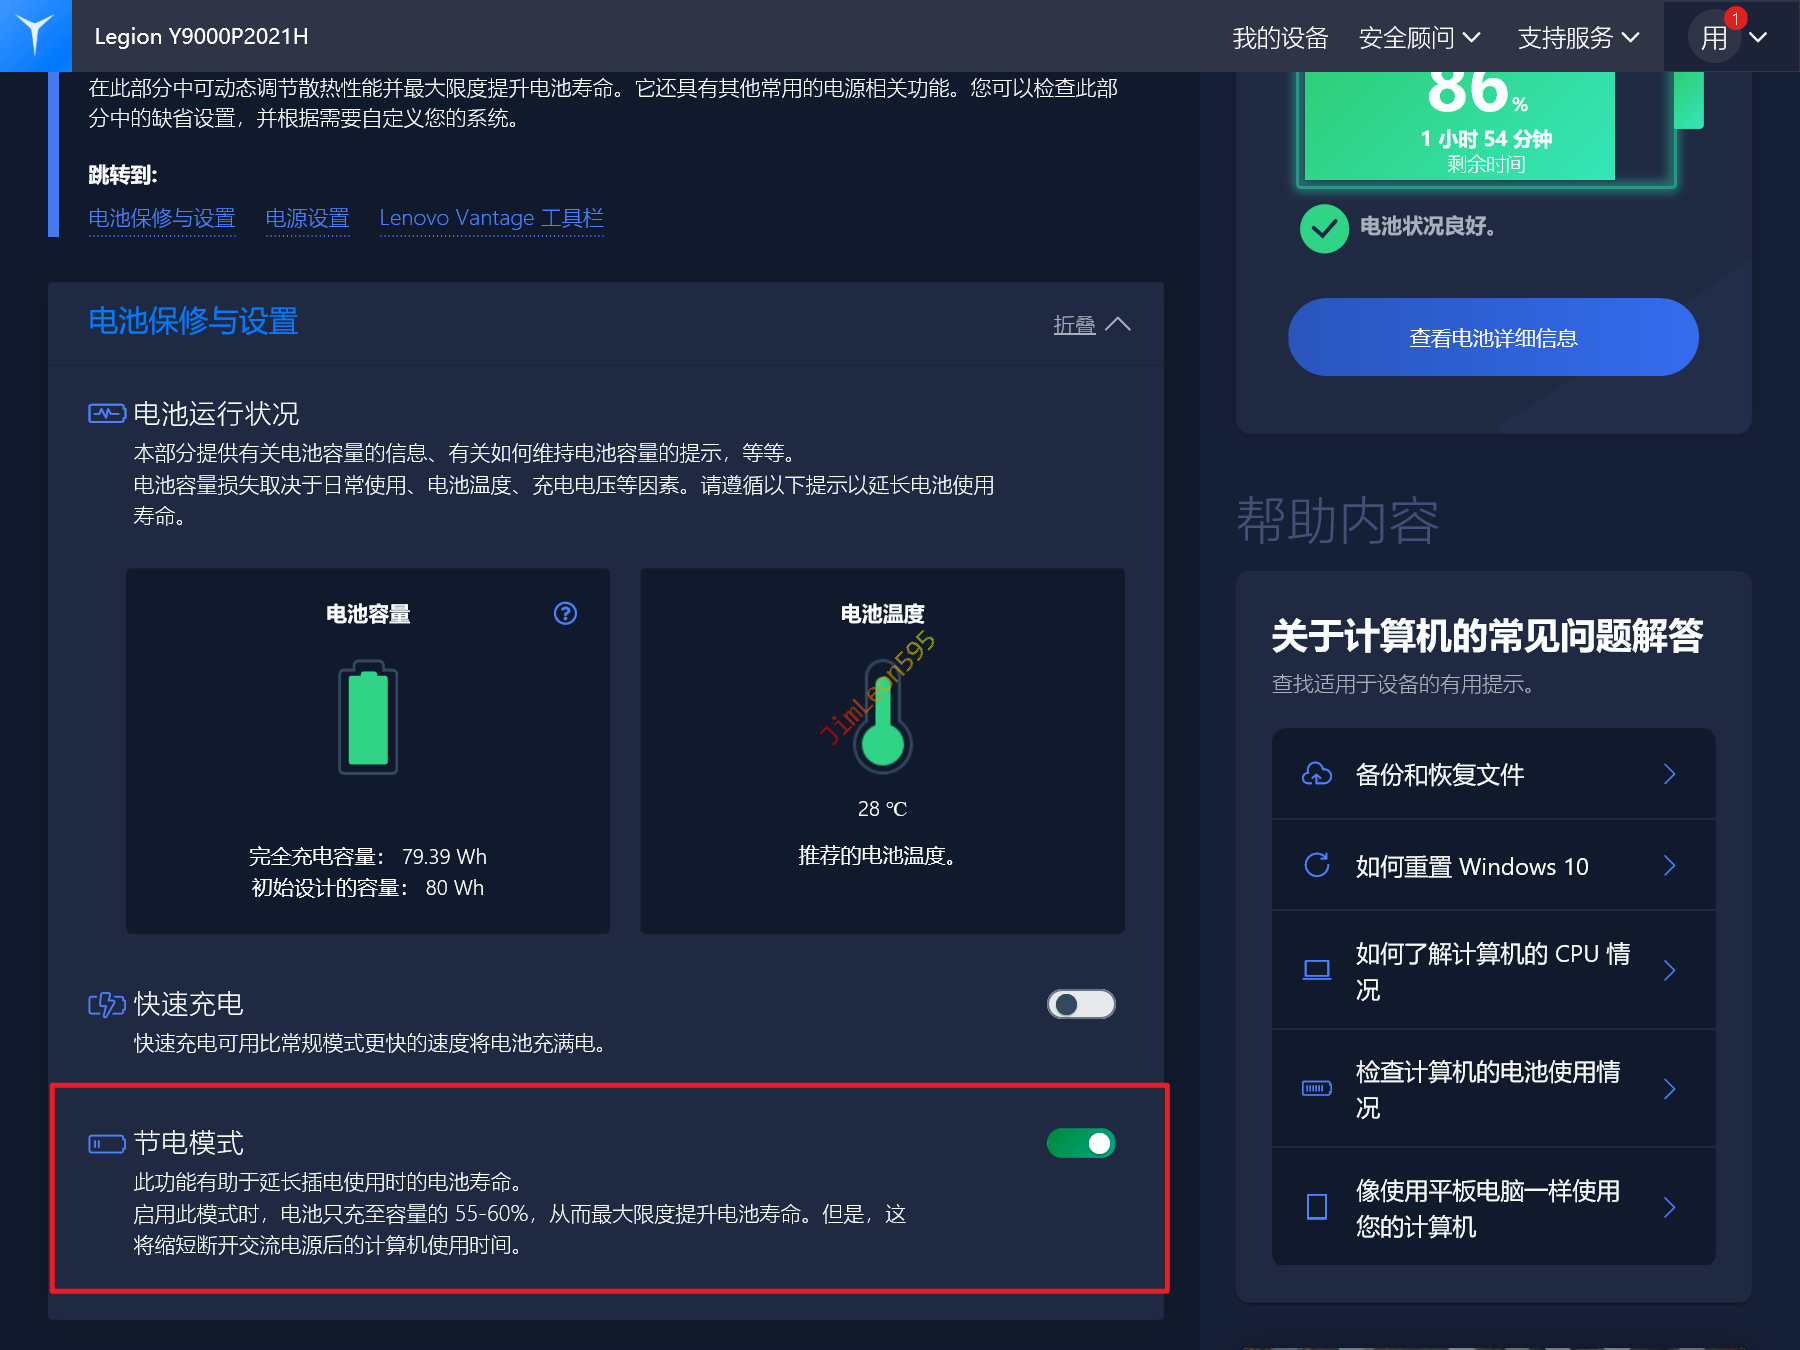Click the Legion logo icon
Viewport: 1800px width, 1350px height.
pos(35,35)
